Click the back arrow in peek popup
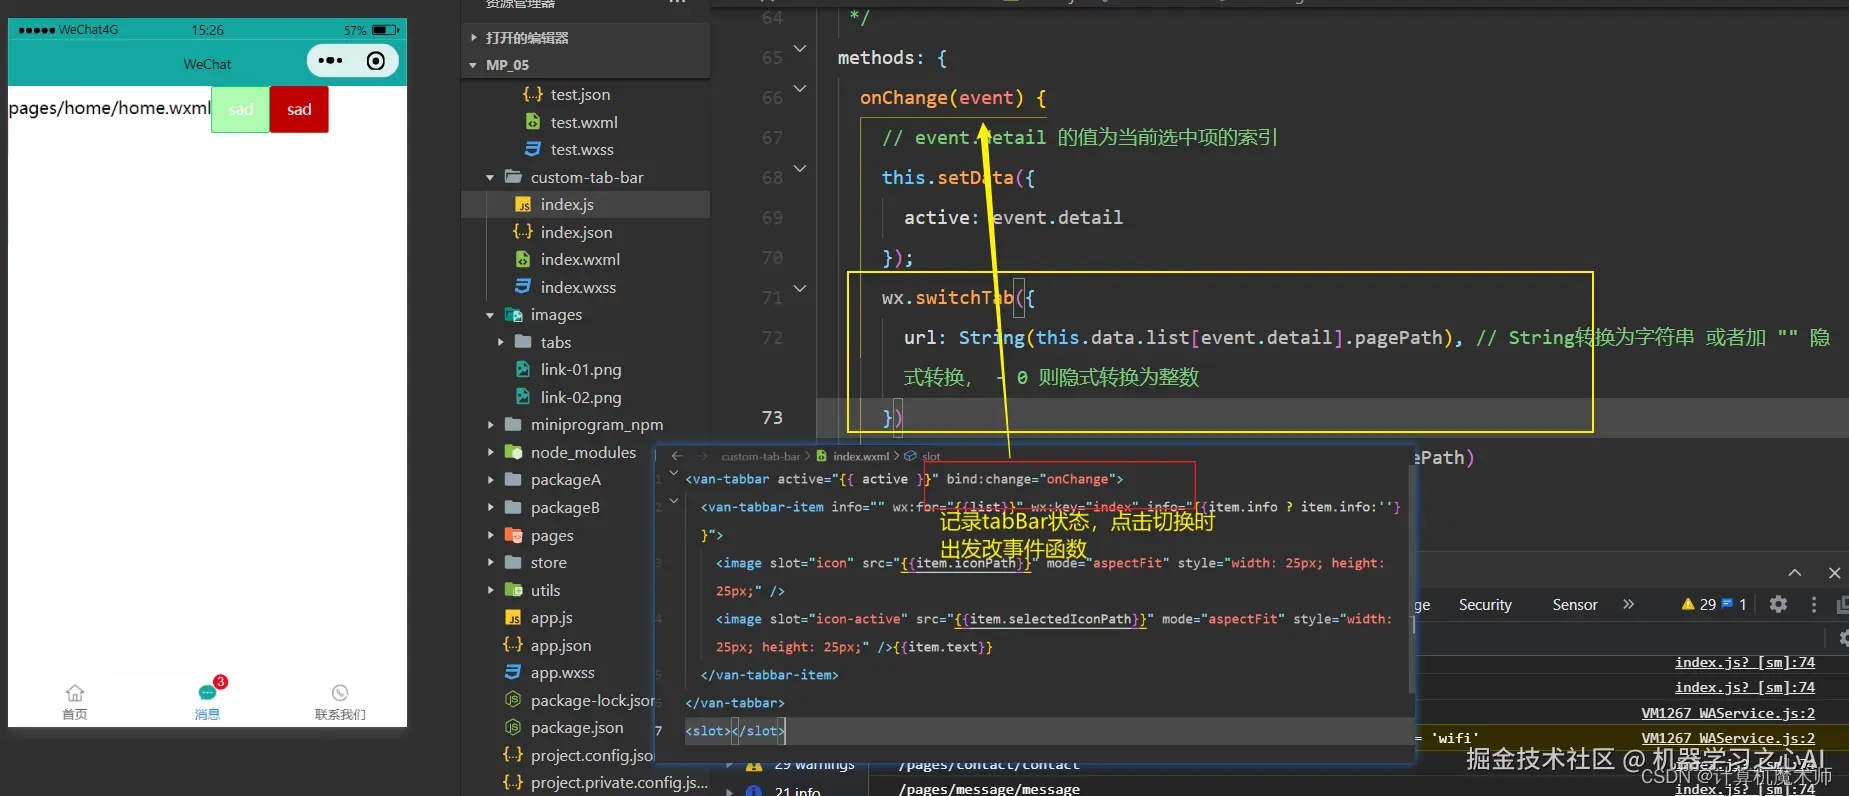This screenshot has width=1849, height=796. pos(677,456)
